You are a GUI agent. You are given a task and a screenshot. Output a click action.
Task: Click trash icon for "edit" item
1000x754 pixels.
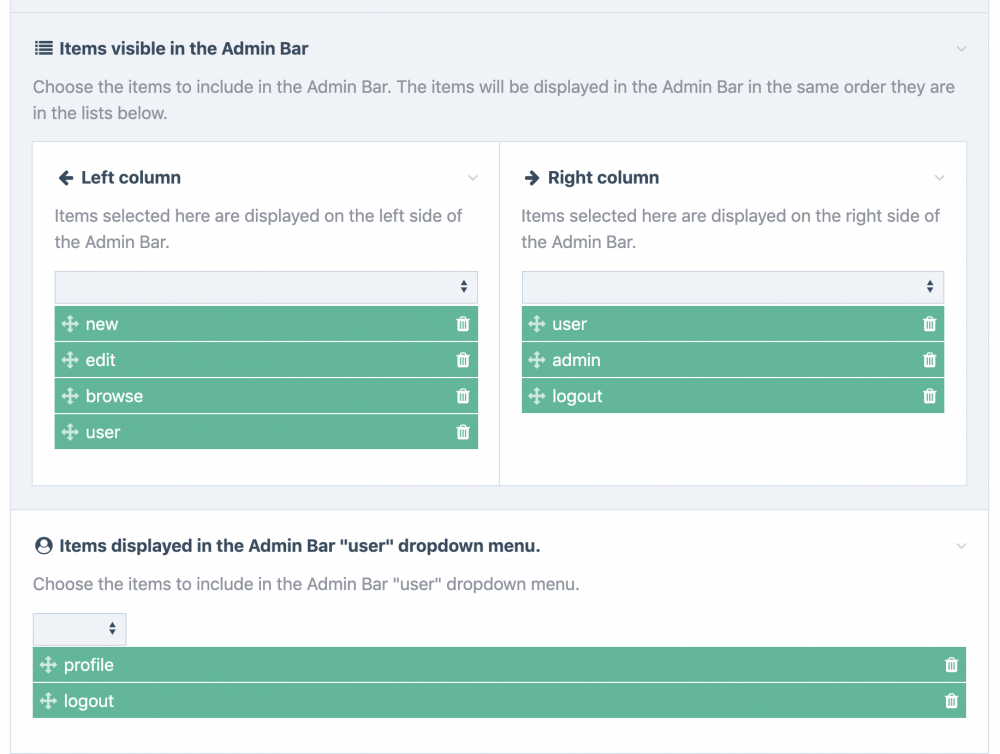463,360
